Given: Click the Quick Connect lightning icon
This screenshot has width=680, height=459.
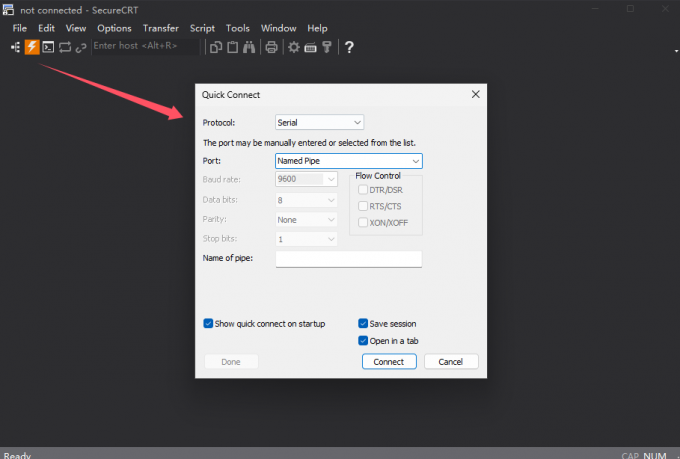Looking at the screenshot, I should coord(32,47).
